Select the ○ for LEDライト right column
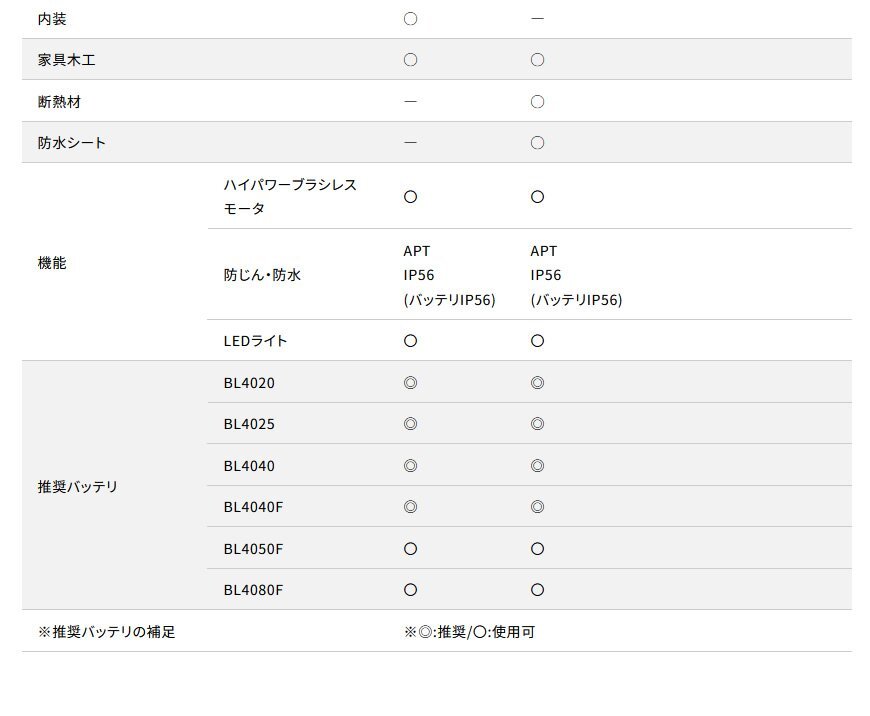870x716 pixels. pyautogui.click(x=537, y=340)
